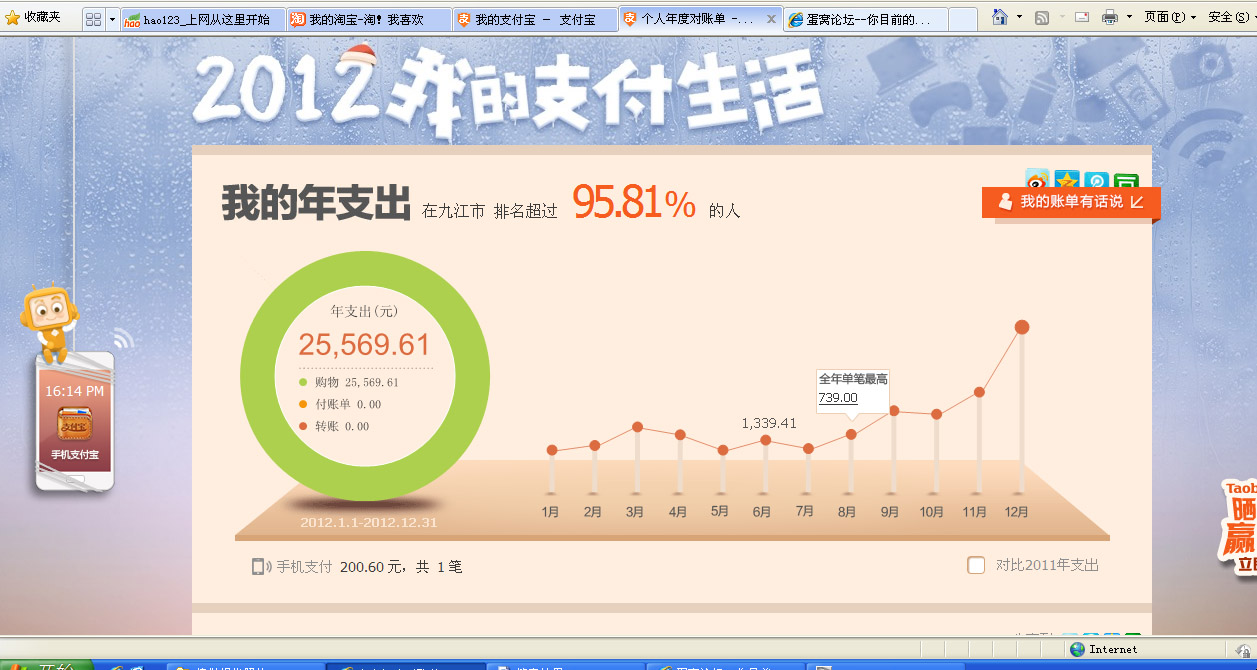This screenshot has width=1257, height=670.
Task: Select the 3月 data point on the chart
Action: (637, 427)
